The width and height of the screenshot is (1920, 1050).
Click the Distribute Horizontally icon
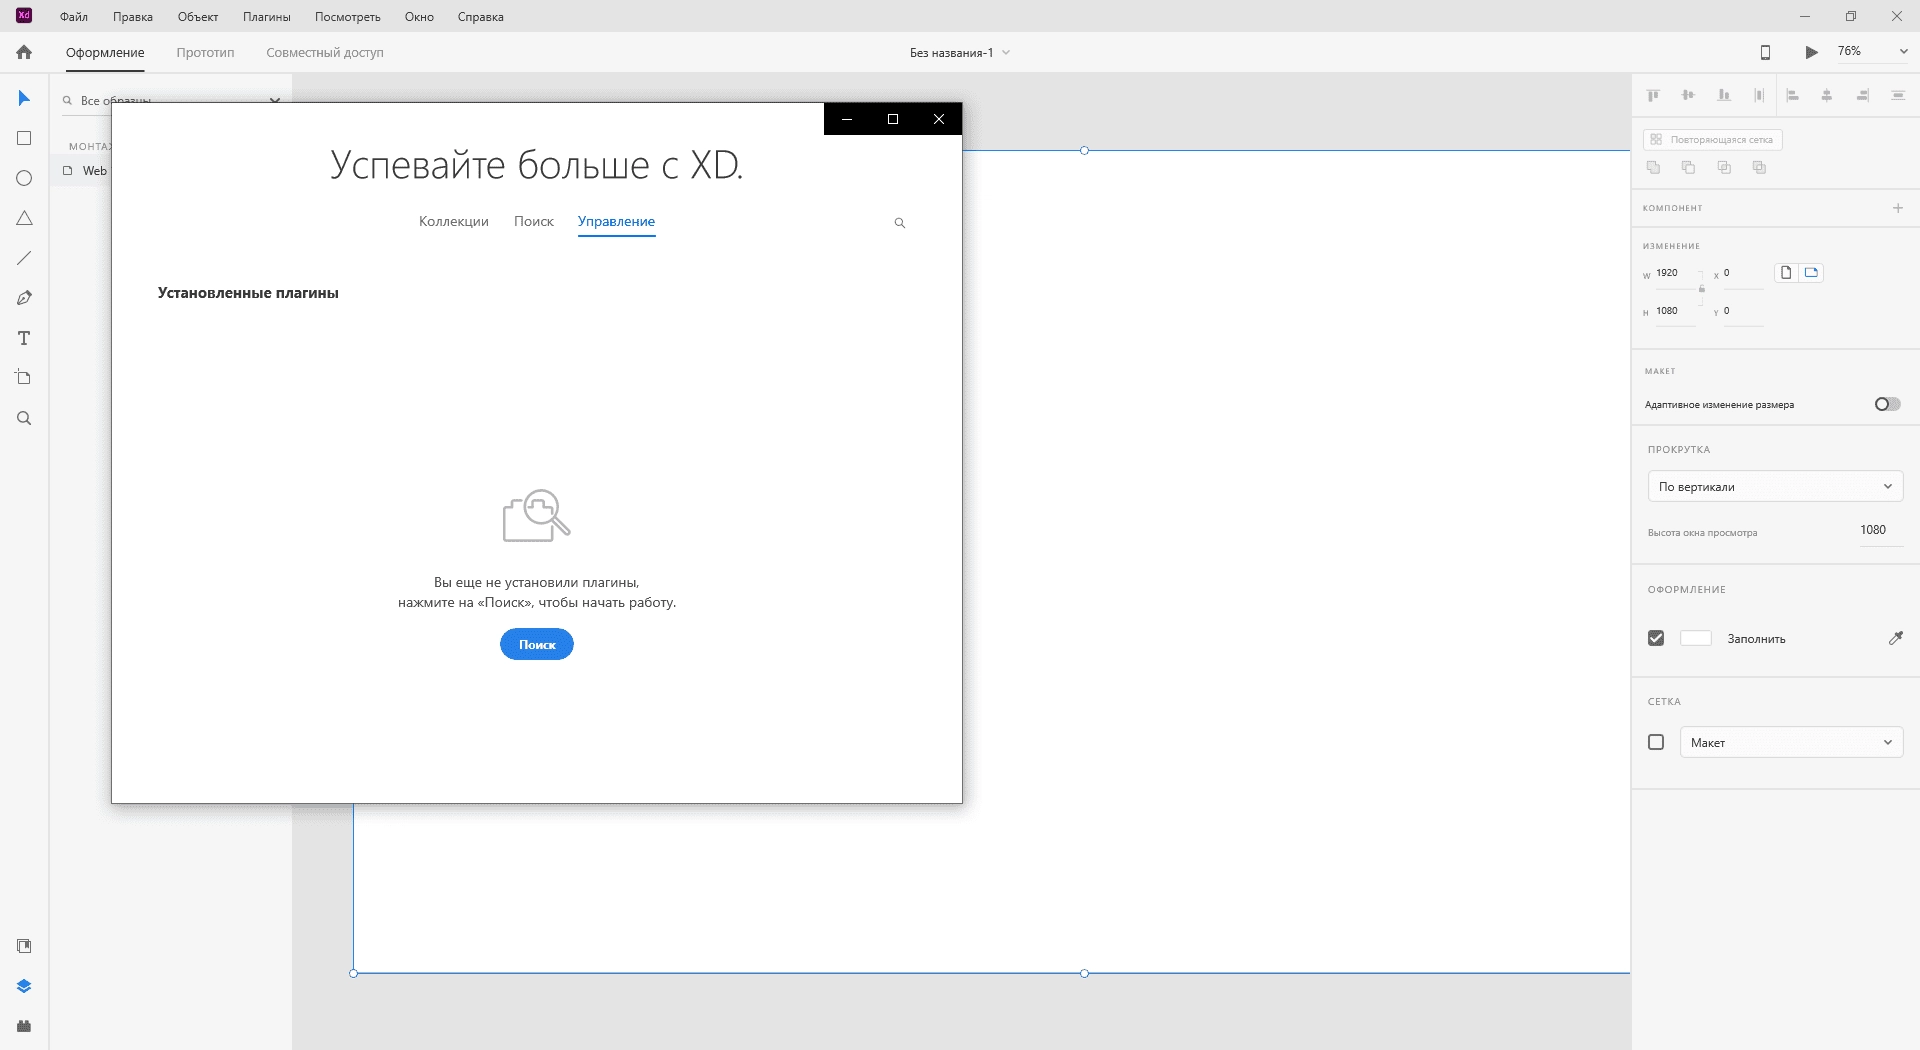pyautogui.click(x=1897, y=95)
